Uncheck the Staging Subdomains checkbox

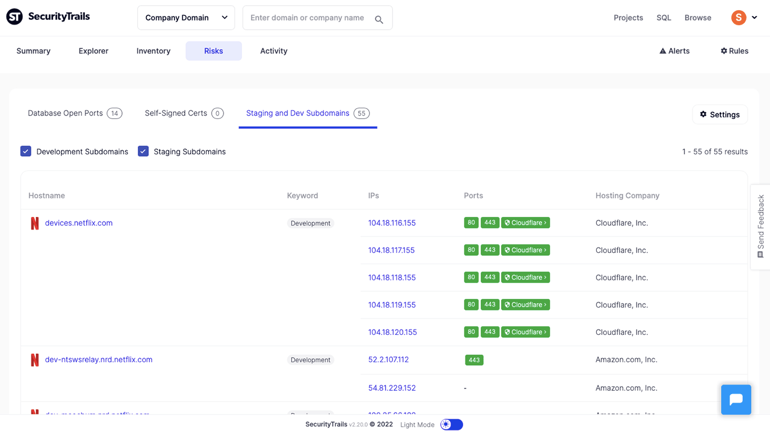click(143, 151)
